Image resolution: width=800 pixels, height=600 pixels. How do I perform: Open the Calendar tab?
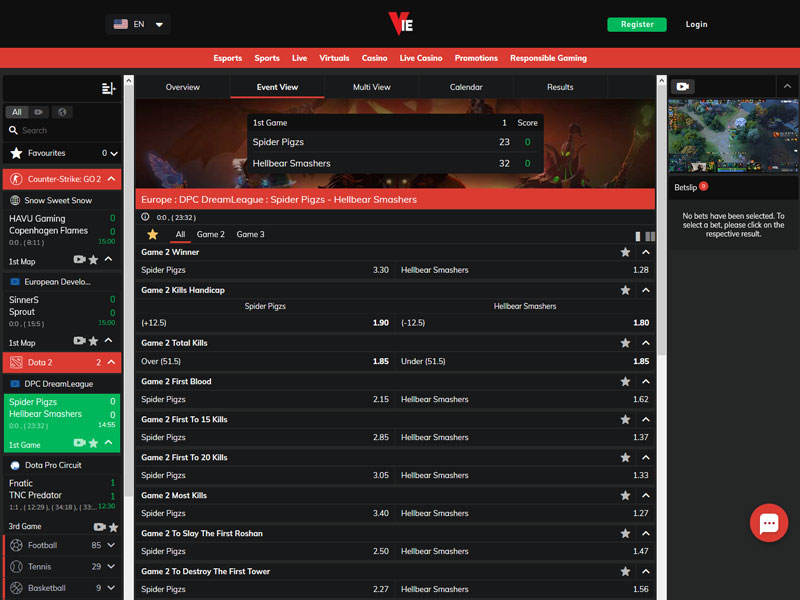pos(466,87)
